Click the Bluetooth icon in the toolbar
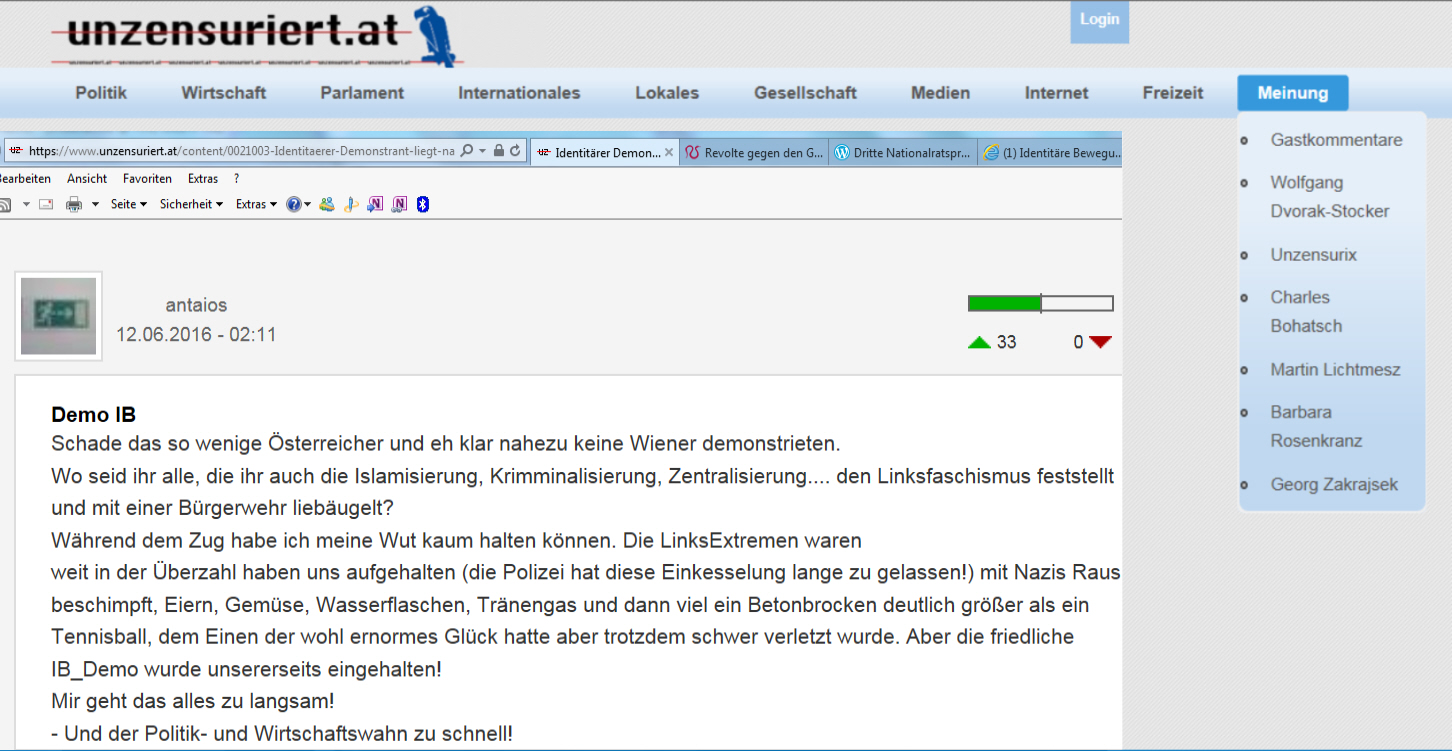This screenshot has width=1452, height=751. click(423, 204)
